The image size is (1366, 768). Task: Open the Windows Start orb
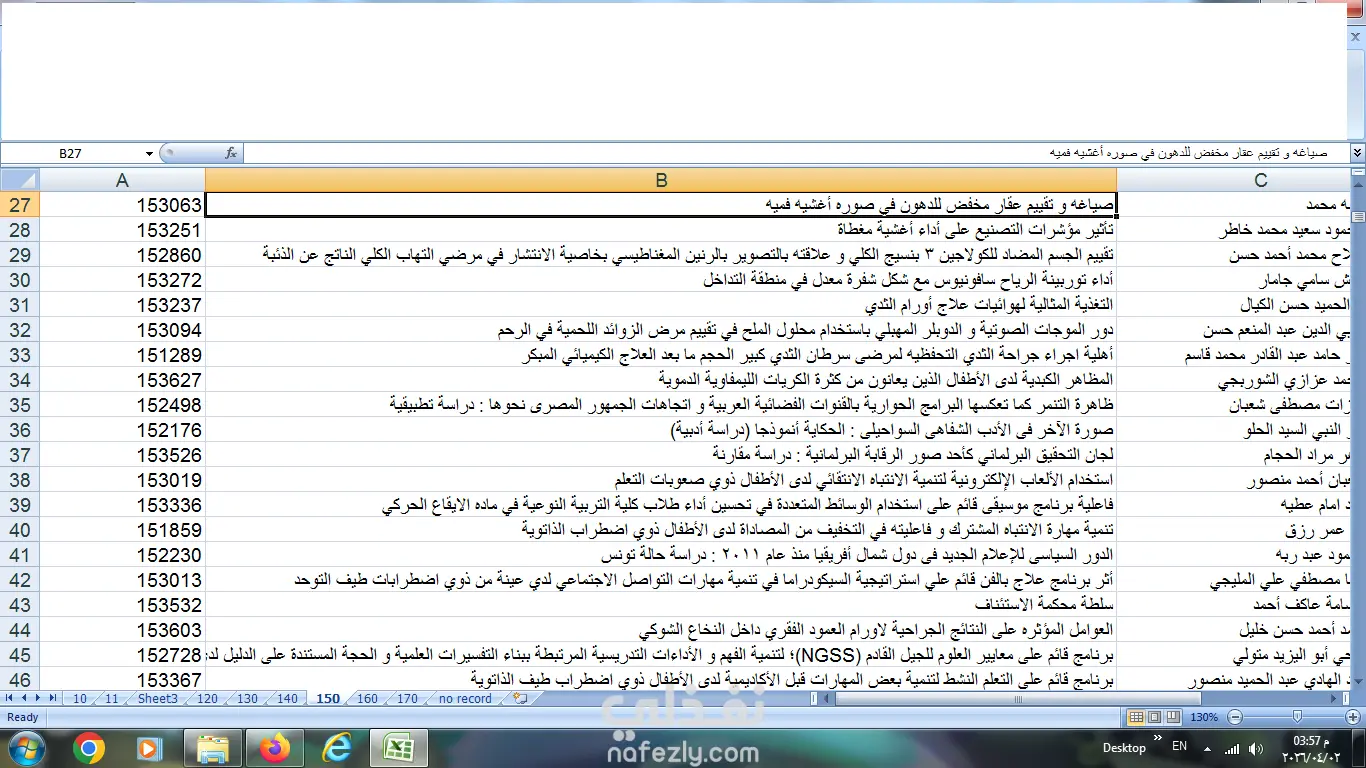[26, 747]
